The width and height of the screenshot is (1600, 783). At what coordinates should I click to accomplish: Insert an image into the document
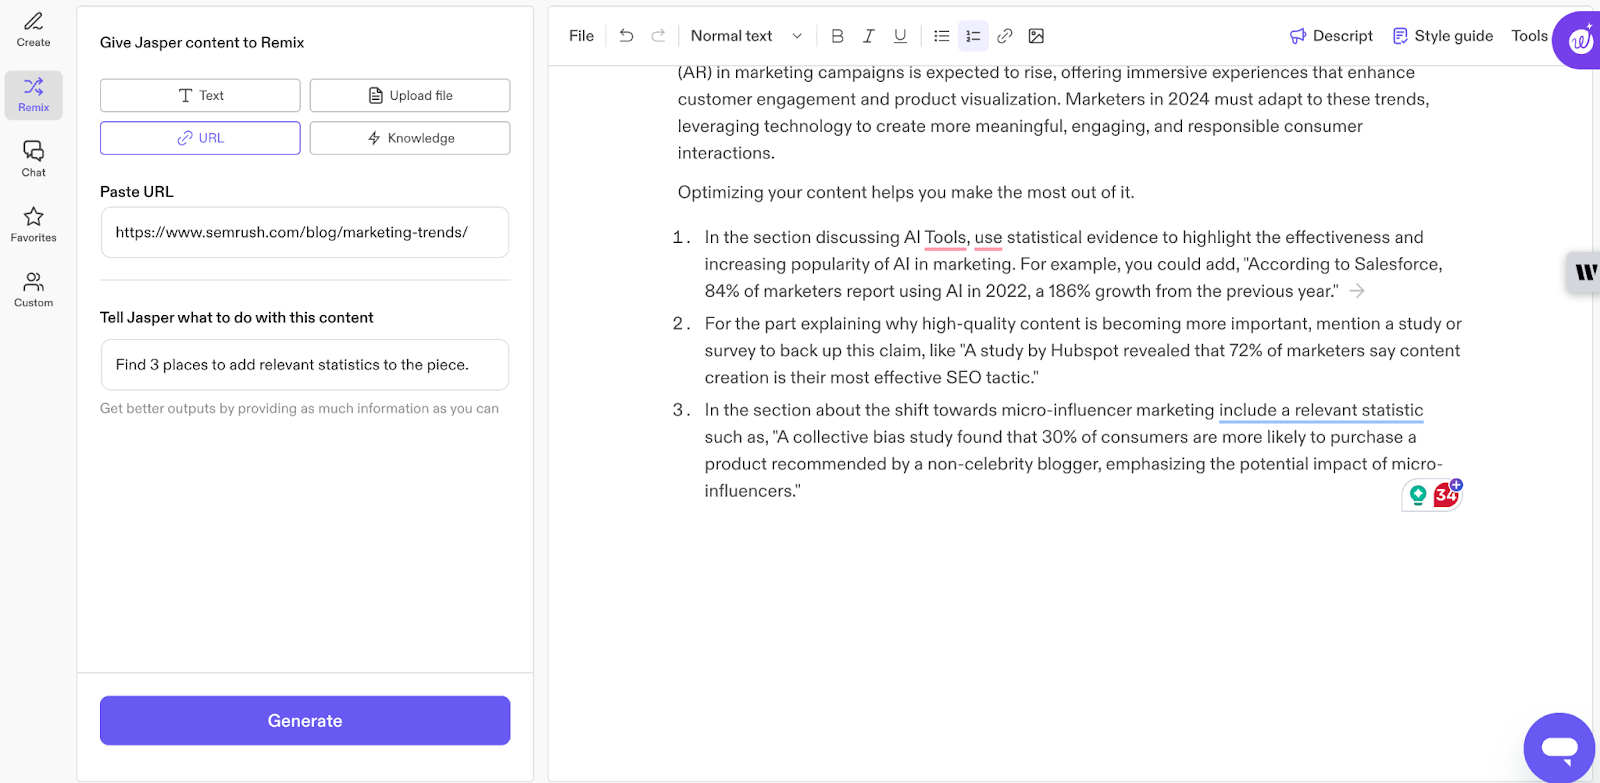point(1037,36)
